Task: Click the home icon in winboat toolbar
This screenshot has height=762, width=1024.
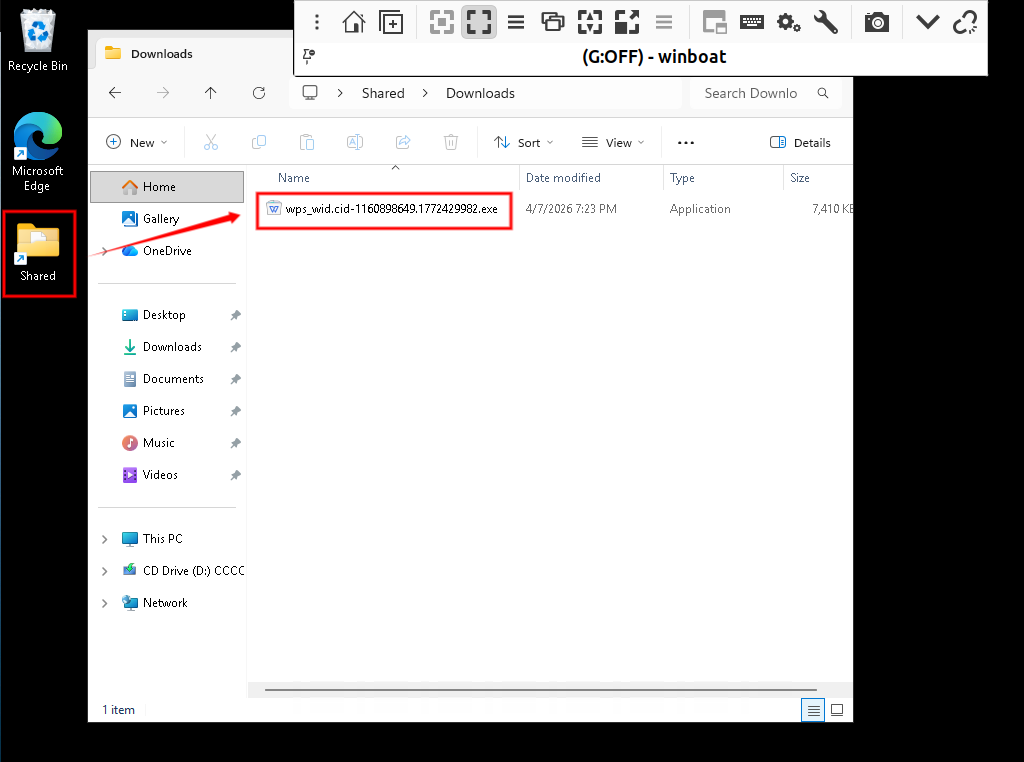Action: tap(353, 22)
